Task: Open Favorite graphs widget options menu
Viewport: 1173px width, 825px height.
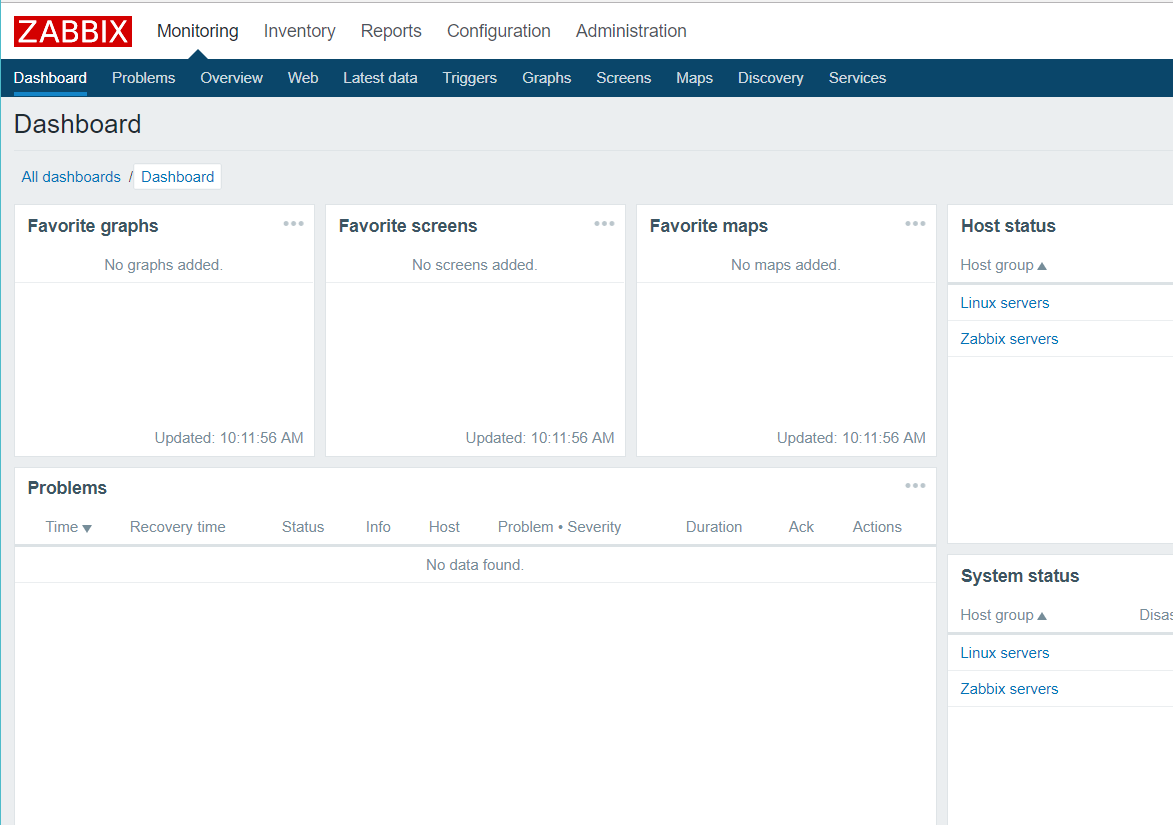Action: (293, 224)
